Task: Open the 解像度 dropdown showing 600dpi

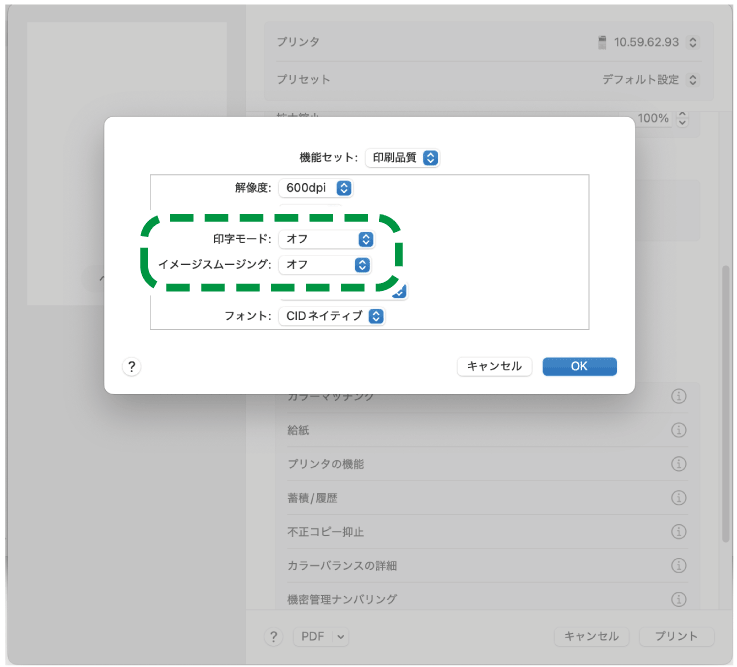Action: (x=315, y=188)
